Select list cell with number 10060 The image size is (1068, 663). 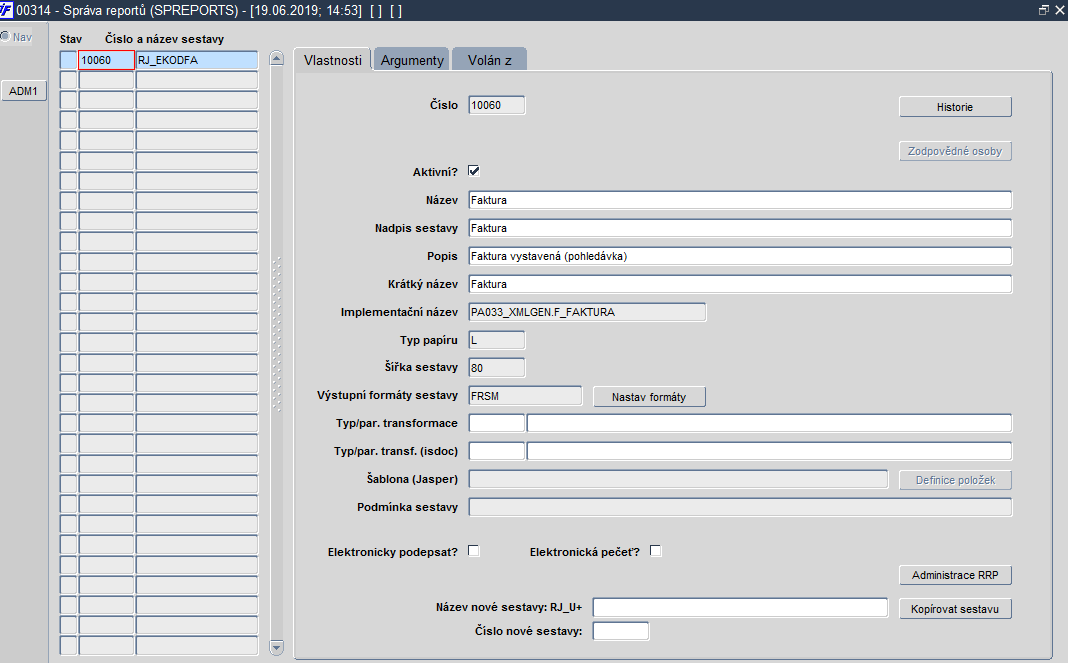[106, 60]
